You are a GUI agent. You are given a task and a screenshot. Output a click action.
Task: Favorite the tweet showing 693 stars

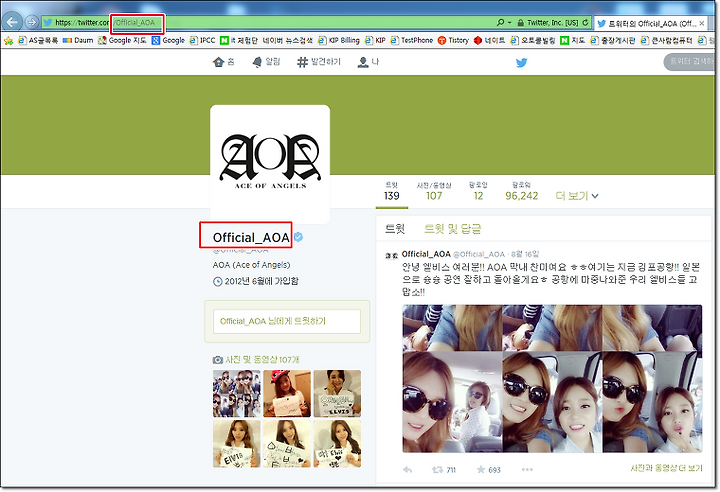(489, 470)
